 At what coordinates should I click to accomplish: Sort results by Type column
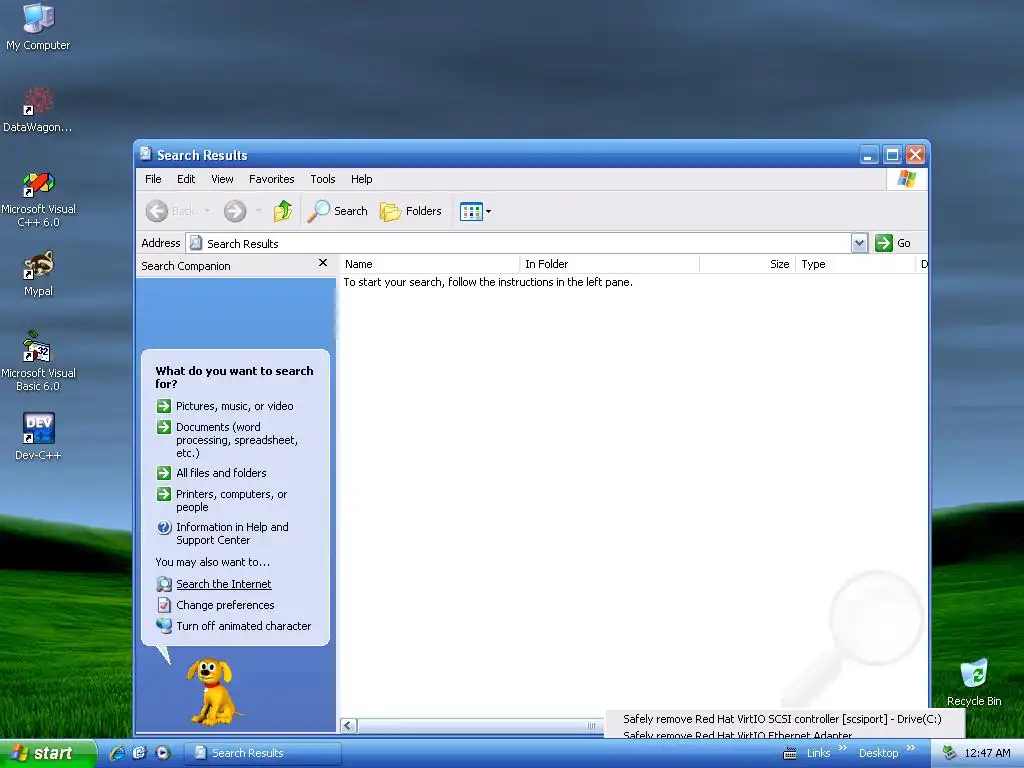(856, 264)
